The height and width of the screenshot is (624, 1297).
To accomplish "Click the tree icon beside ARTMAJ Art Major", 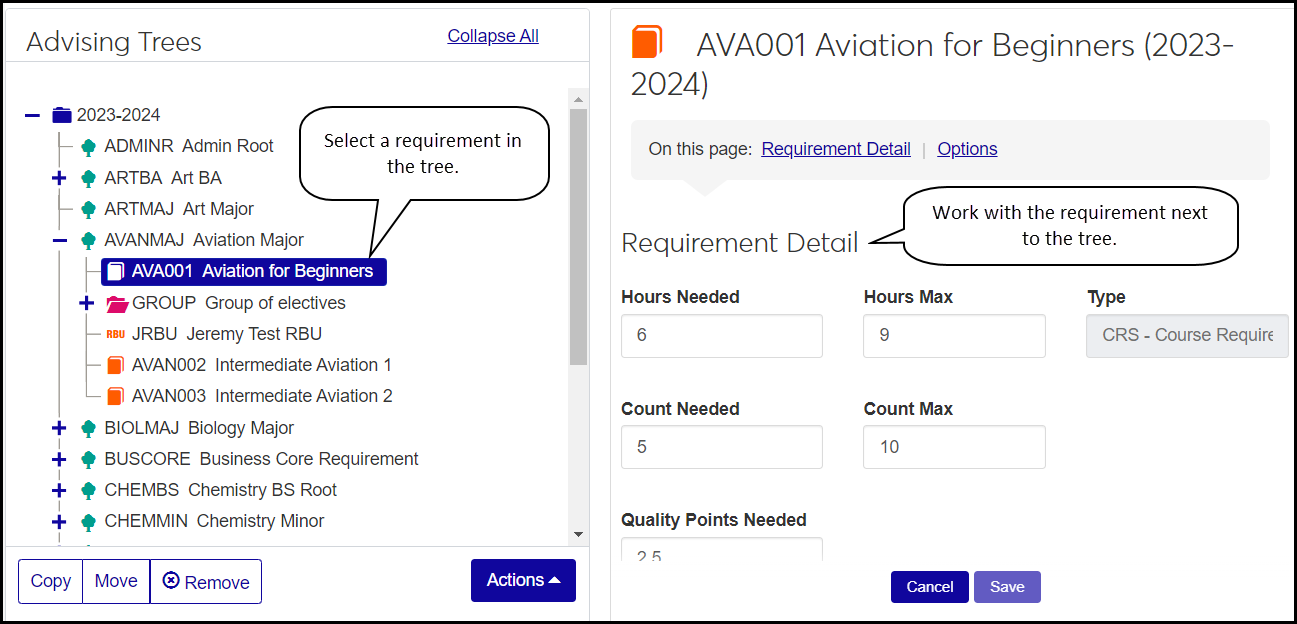I will tap(89, 209).
